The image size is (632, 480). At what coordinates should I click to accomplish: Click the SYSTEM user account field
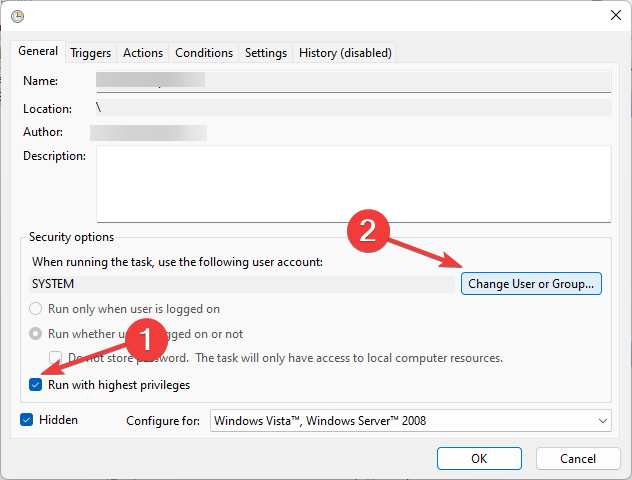pos(242,284)
